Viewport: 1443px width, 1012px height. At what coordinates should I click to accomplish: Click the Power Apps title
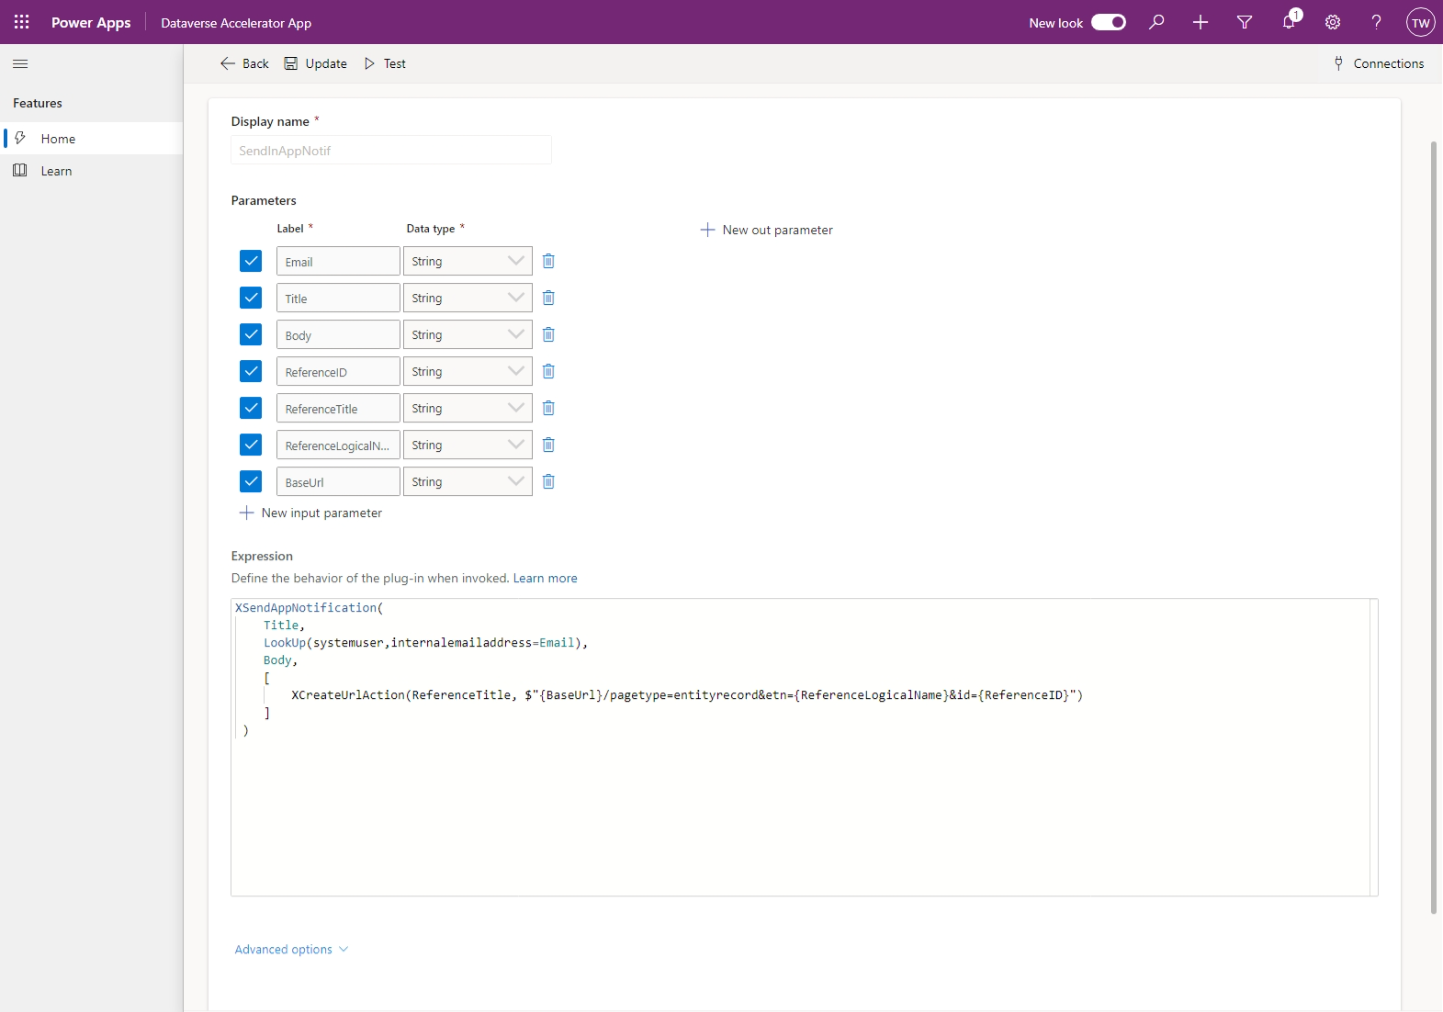91,22
